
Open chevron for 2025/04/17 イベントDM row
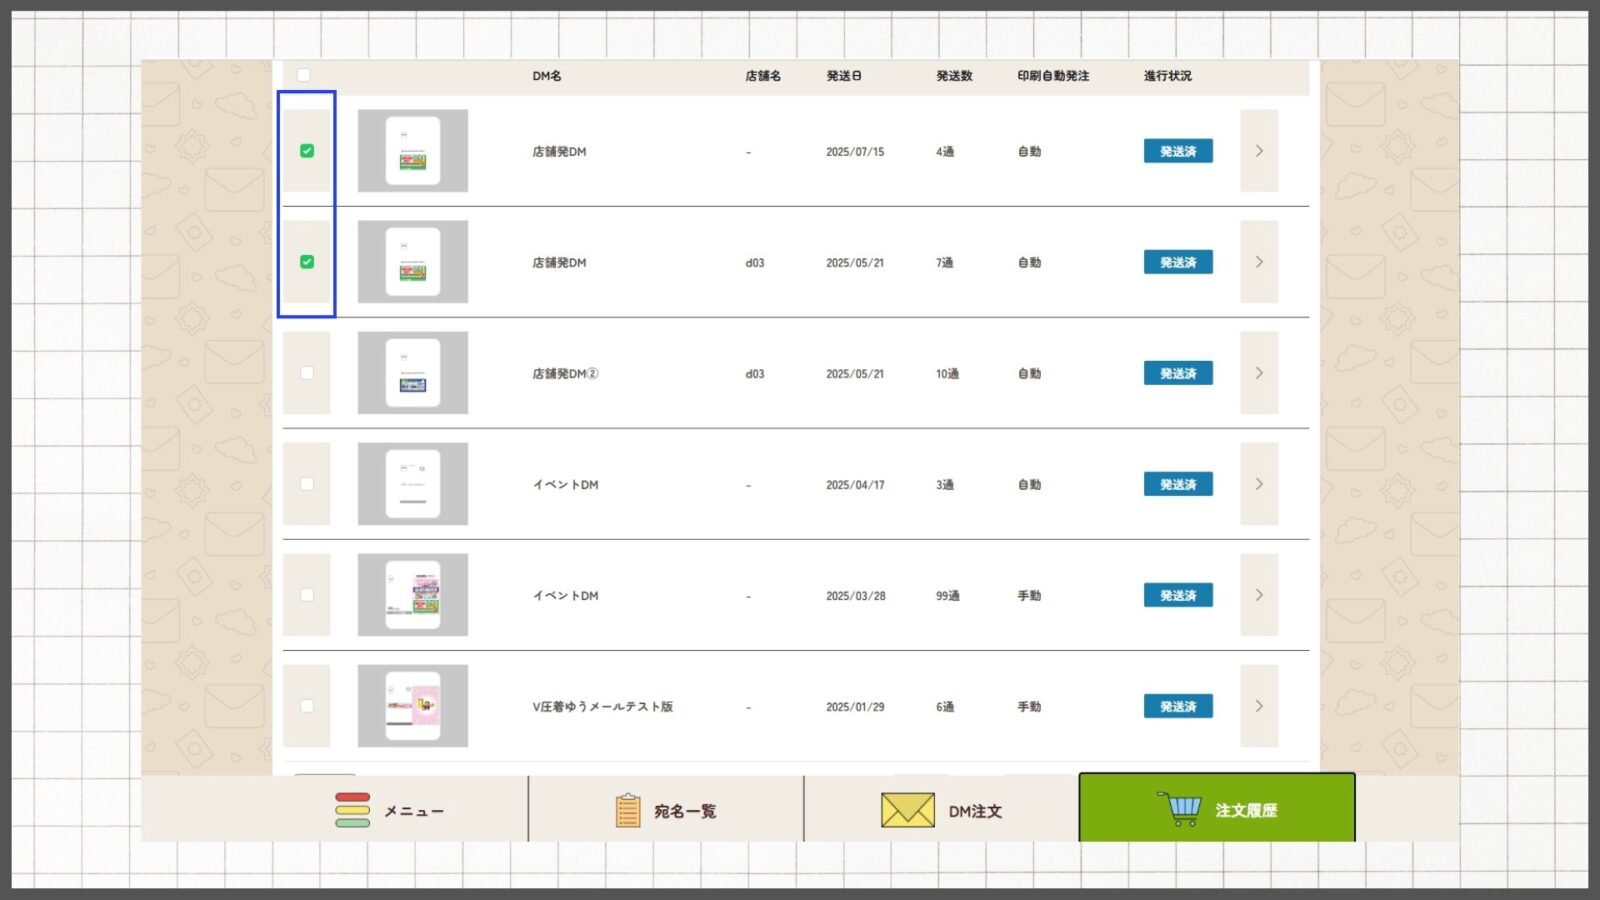(x=1259, y=484)
